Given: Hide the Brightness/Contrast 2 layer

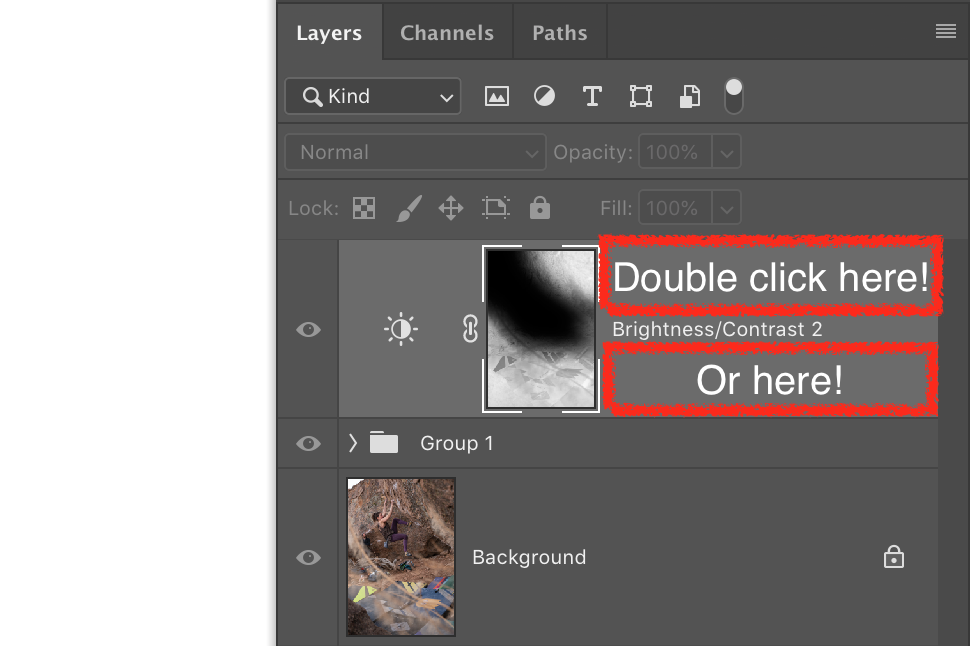Looking at the screenshot, I should click(x=308, y=329).
